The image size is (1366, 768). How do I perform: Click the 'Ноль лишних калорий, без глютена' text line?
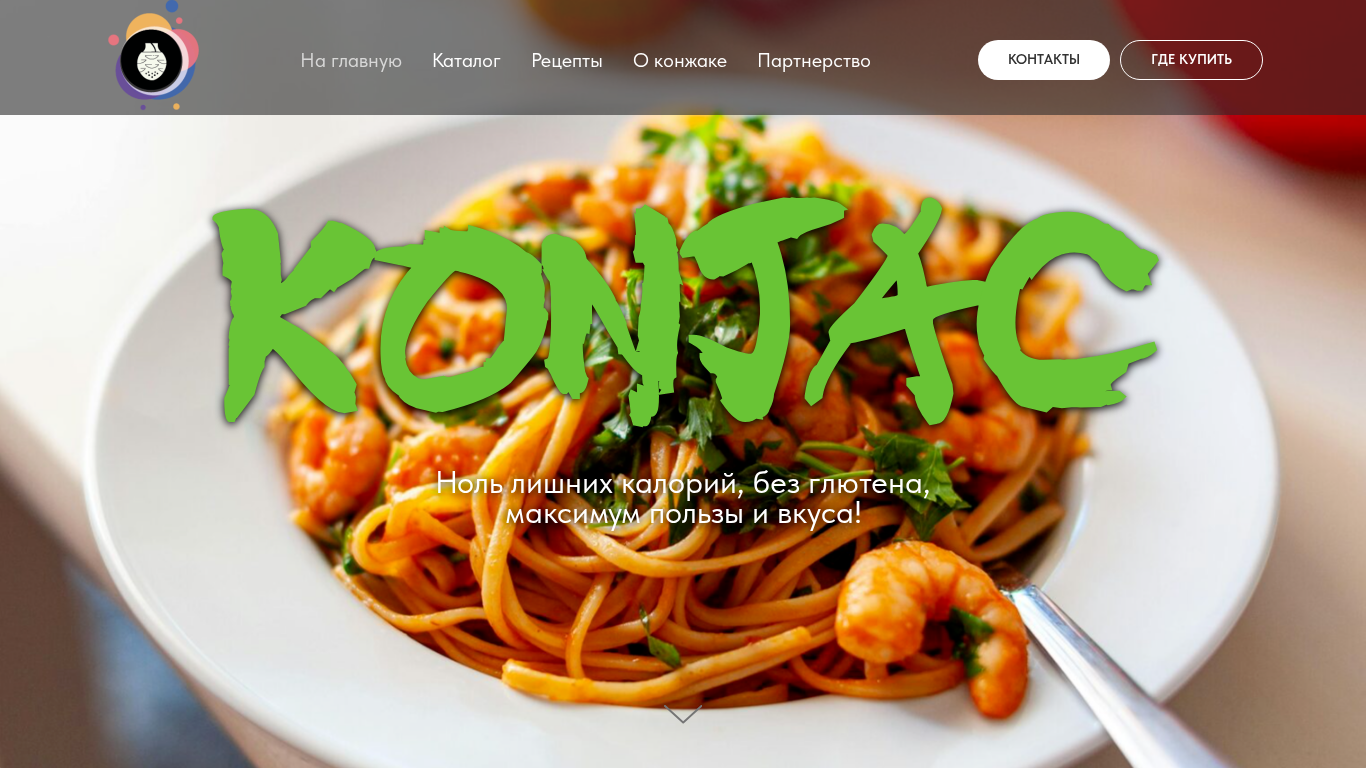click(x=683, y=482)
